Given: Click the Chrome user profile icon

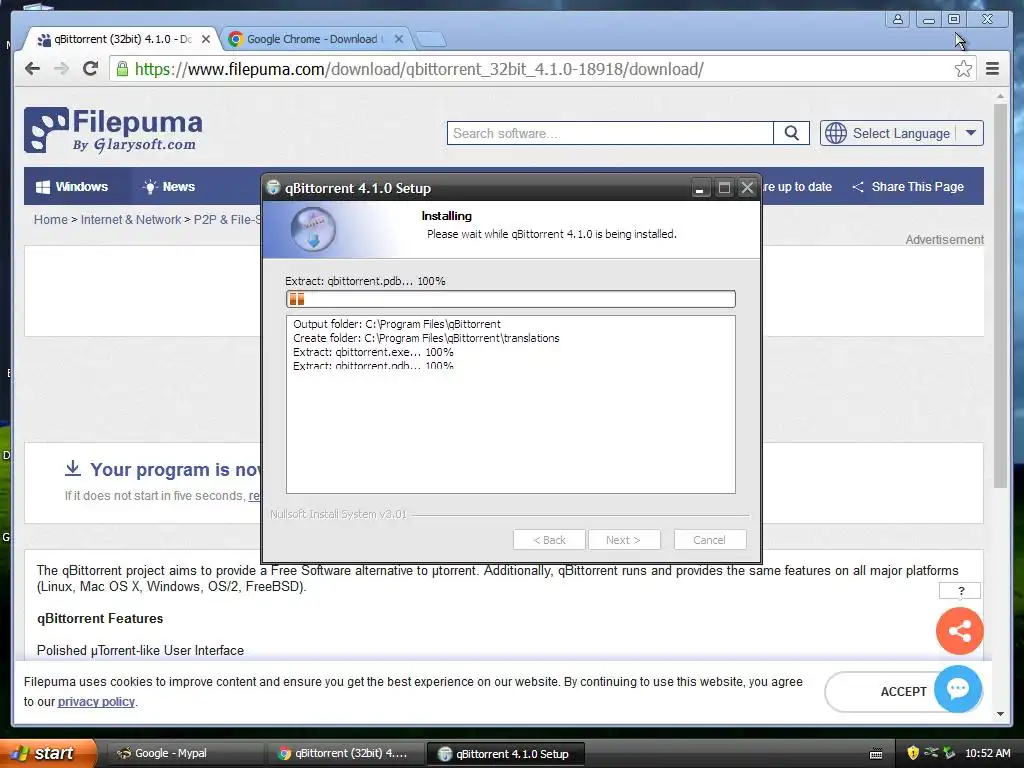Looking at the screenshot, I should click(898, 19).
